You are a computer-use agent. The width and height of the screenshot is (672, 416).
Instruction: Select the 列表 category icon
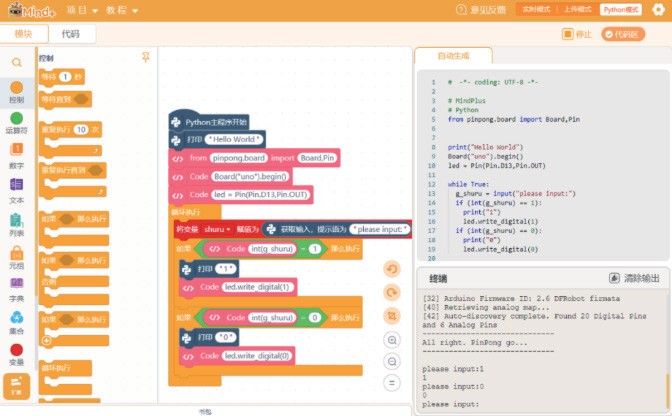16,220
